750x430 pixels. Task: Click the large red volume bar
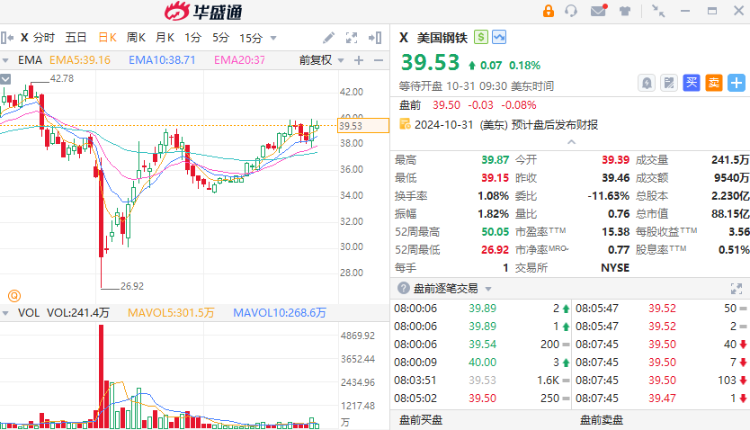(x=101, y=376)
